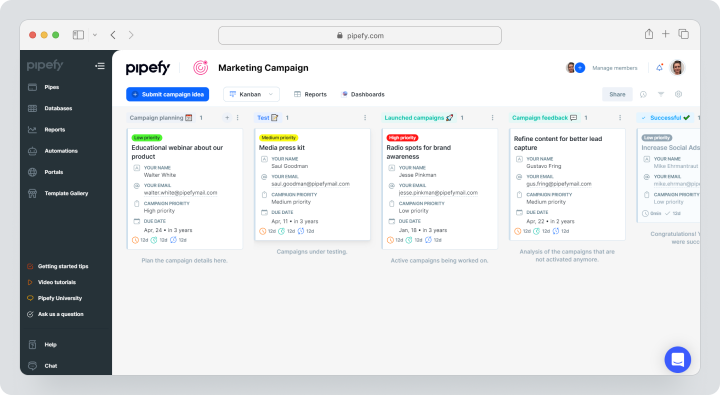
Task: Click the Databases sidebar icon
Action: [x=32, y=108]
